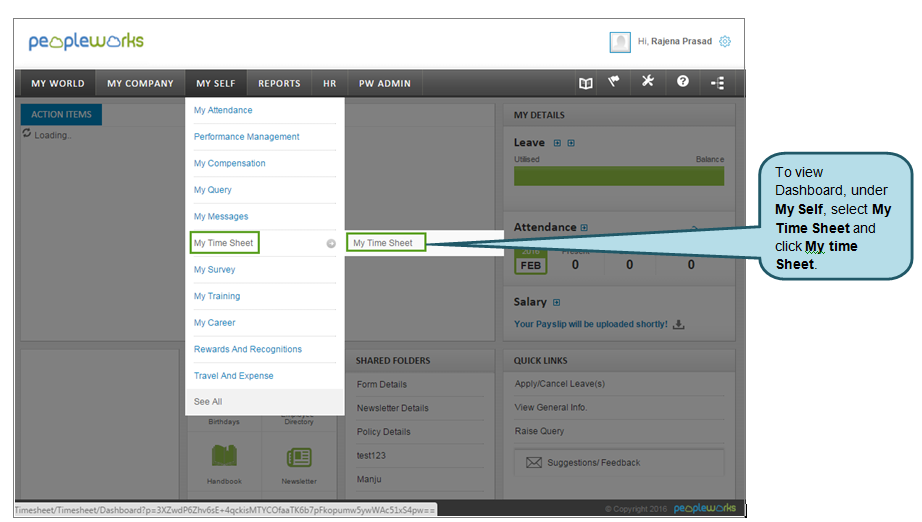Click the green leave balance bar
The image size is (922, 522).
[x=619, y=176]
